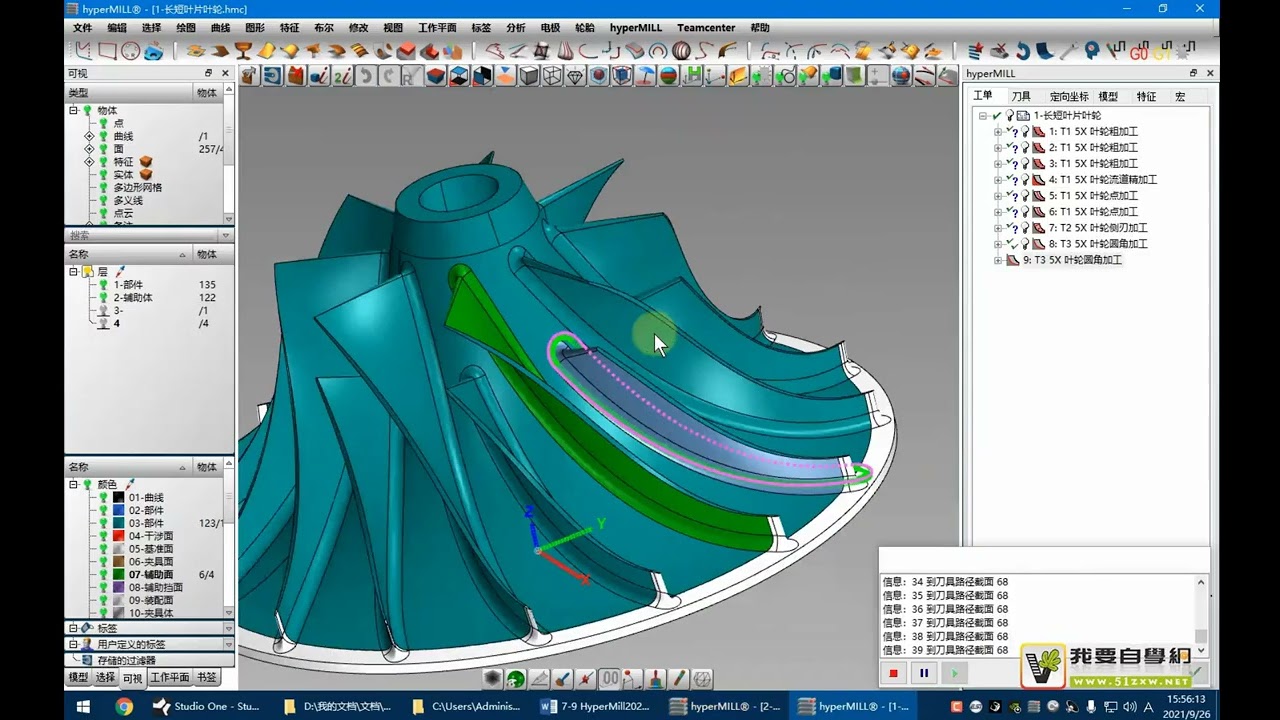
Task: Click the green sphere icon in bottom viewport bar
Action: (x=516, y=679)
